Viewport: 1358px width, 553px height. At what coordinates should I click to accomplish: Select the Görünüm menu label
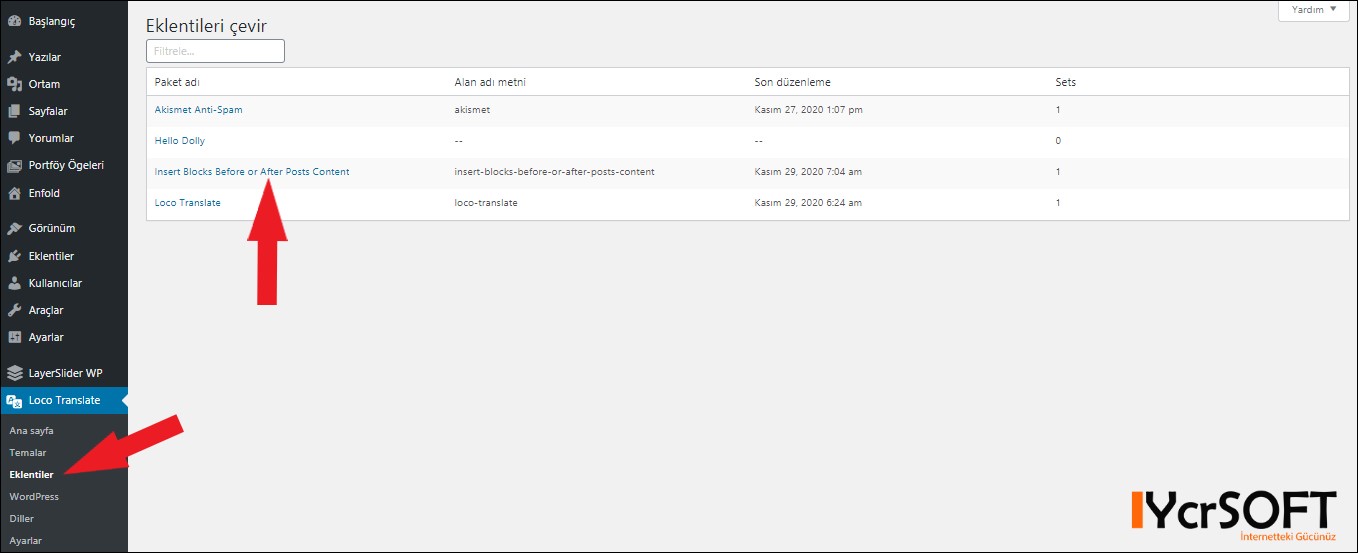[x=51, y=228]
